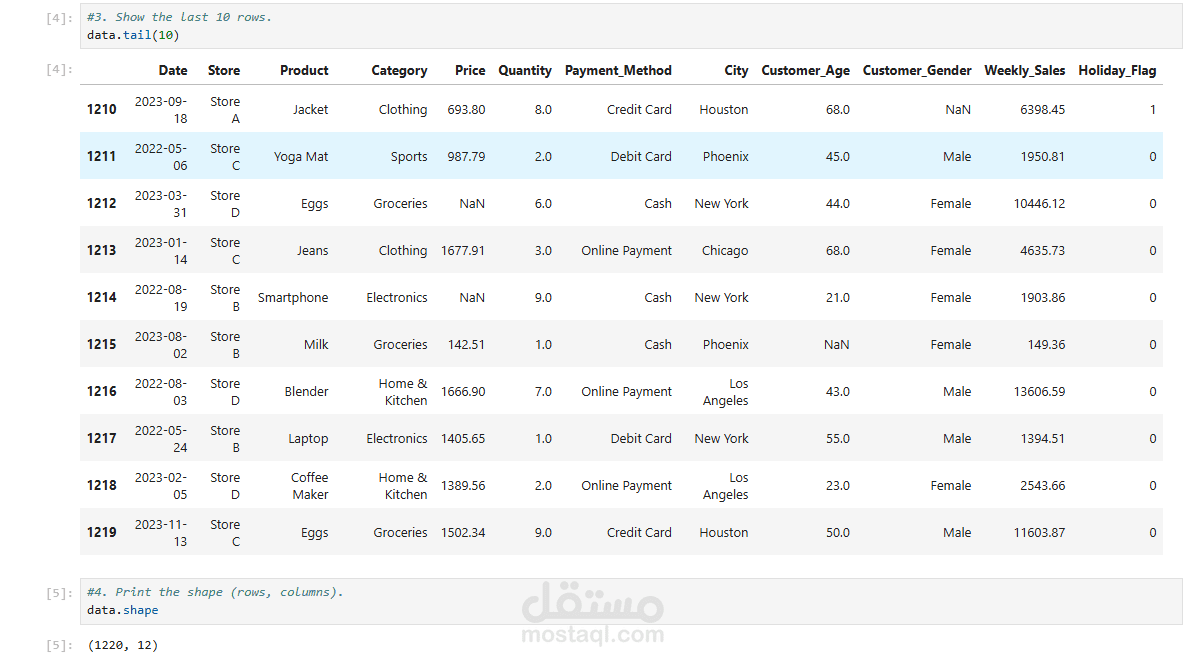The height and width of the screenshot is (660, 1186).
Task: Click the mostaql watermark logo
Action: tap(594, 612)
